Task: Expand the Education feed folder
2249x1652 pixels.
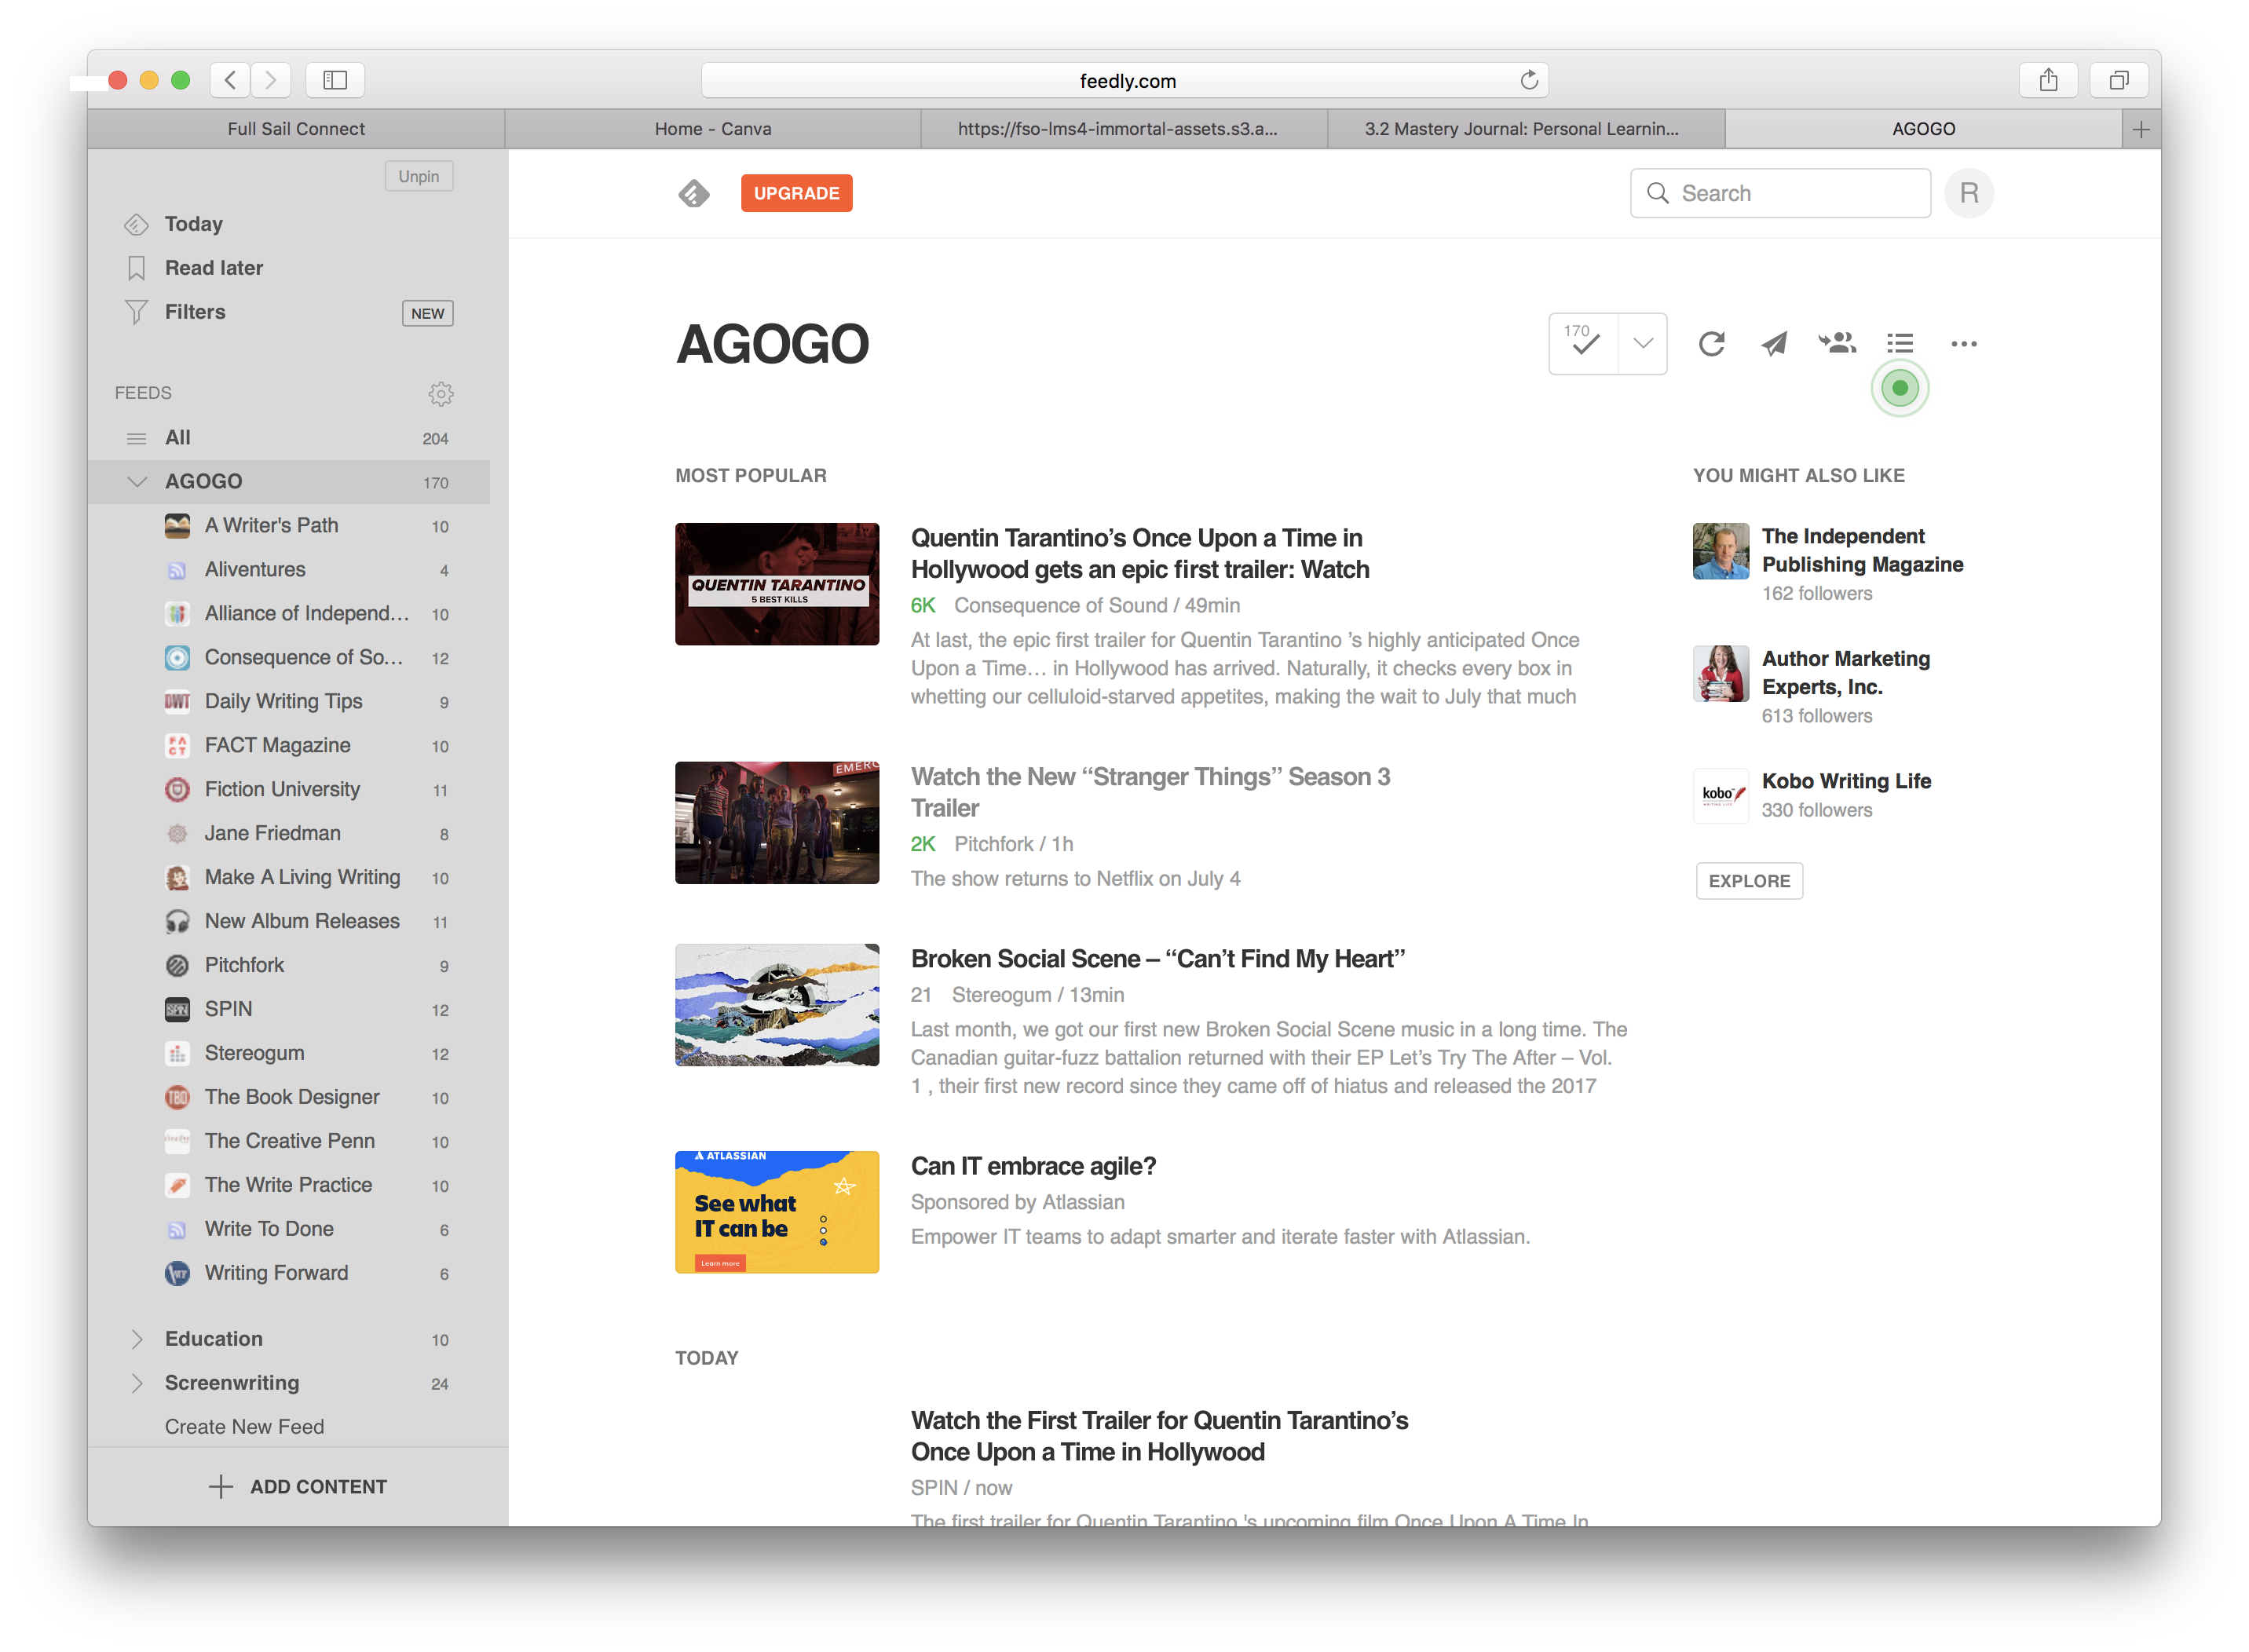Action: pyautogui.click(x=137, y=1339)
